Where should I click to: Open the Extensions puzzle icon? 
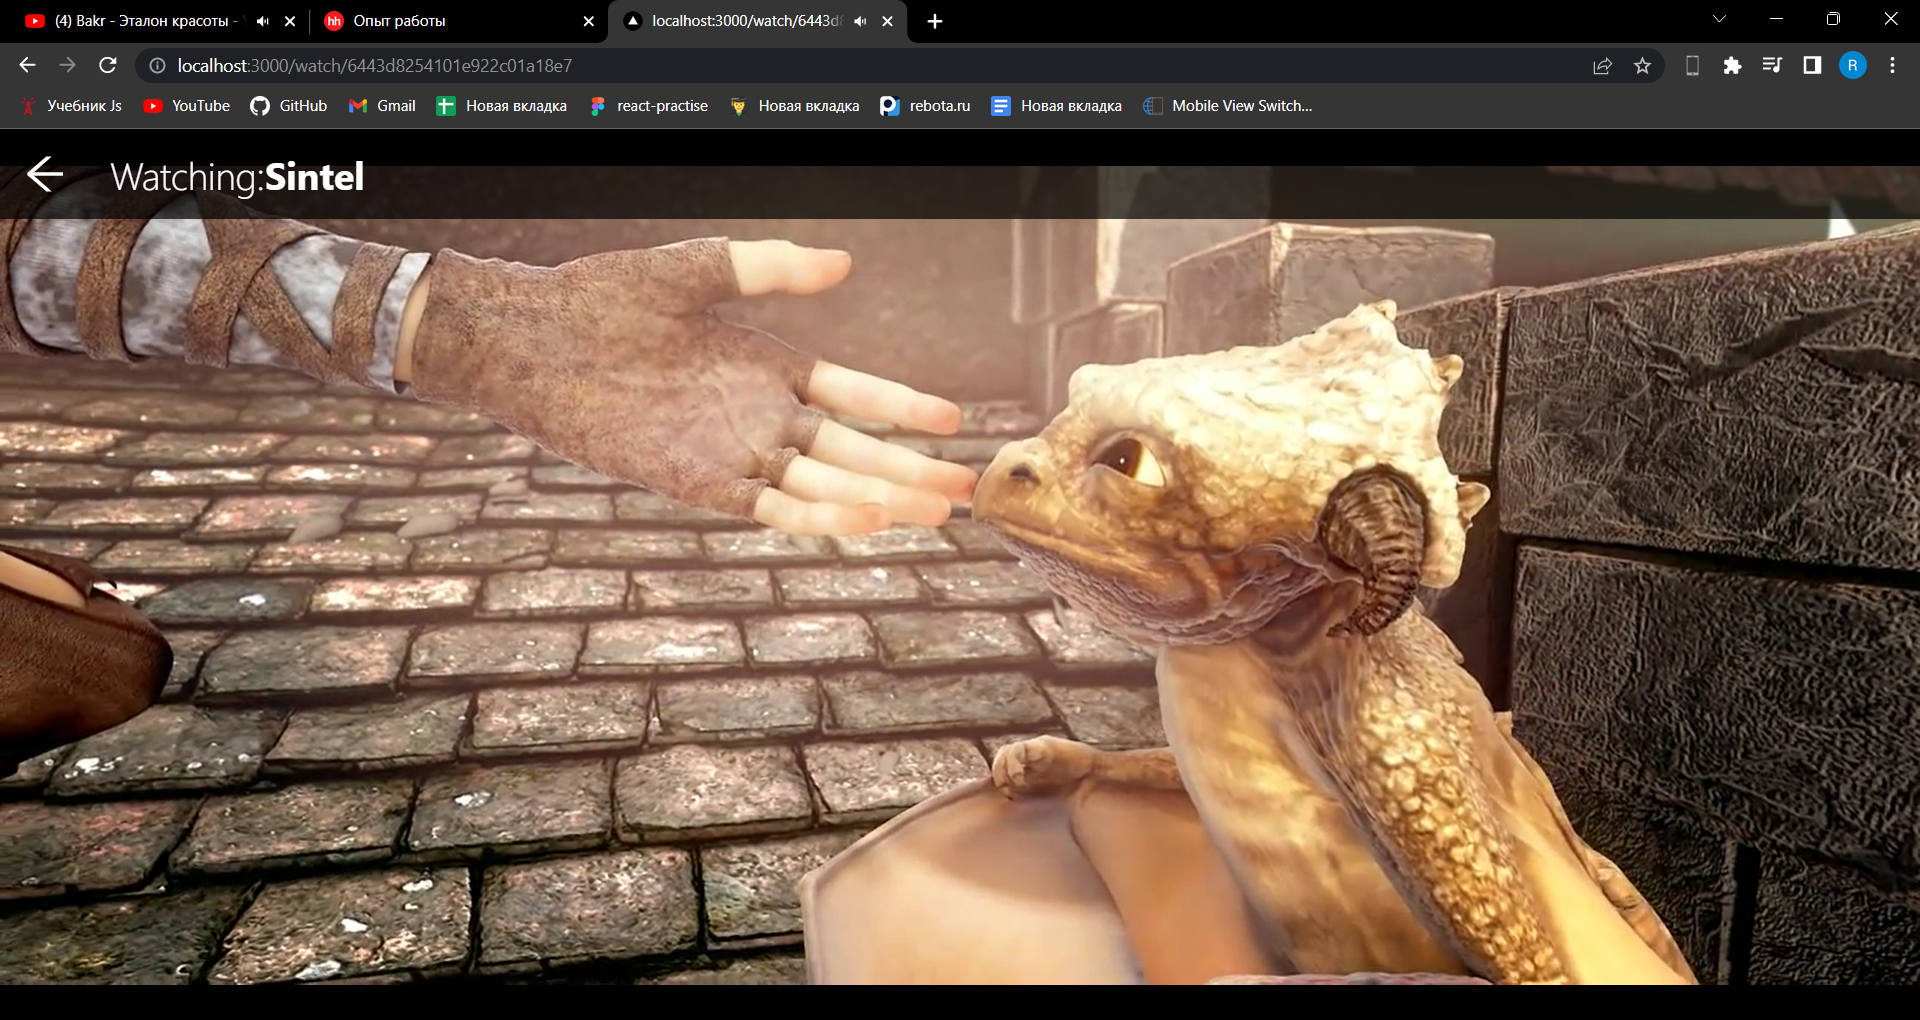coord(1732,65)
